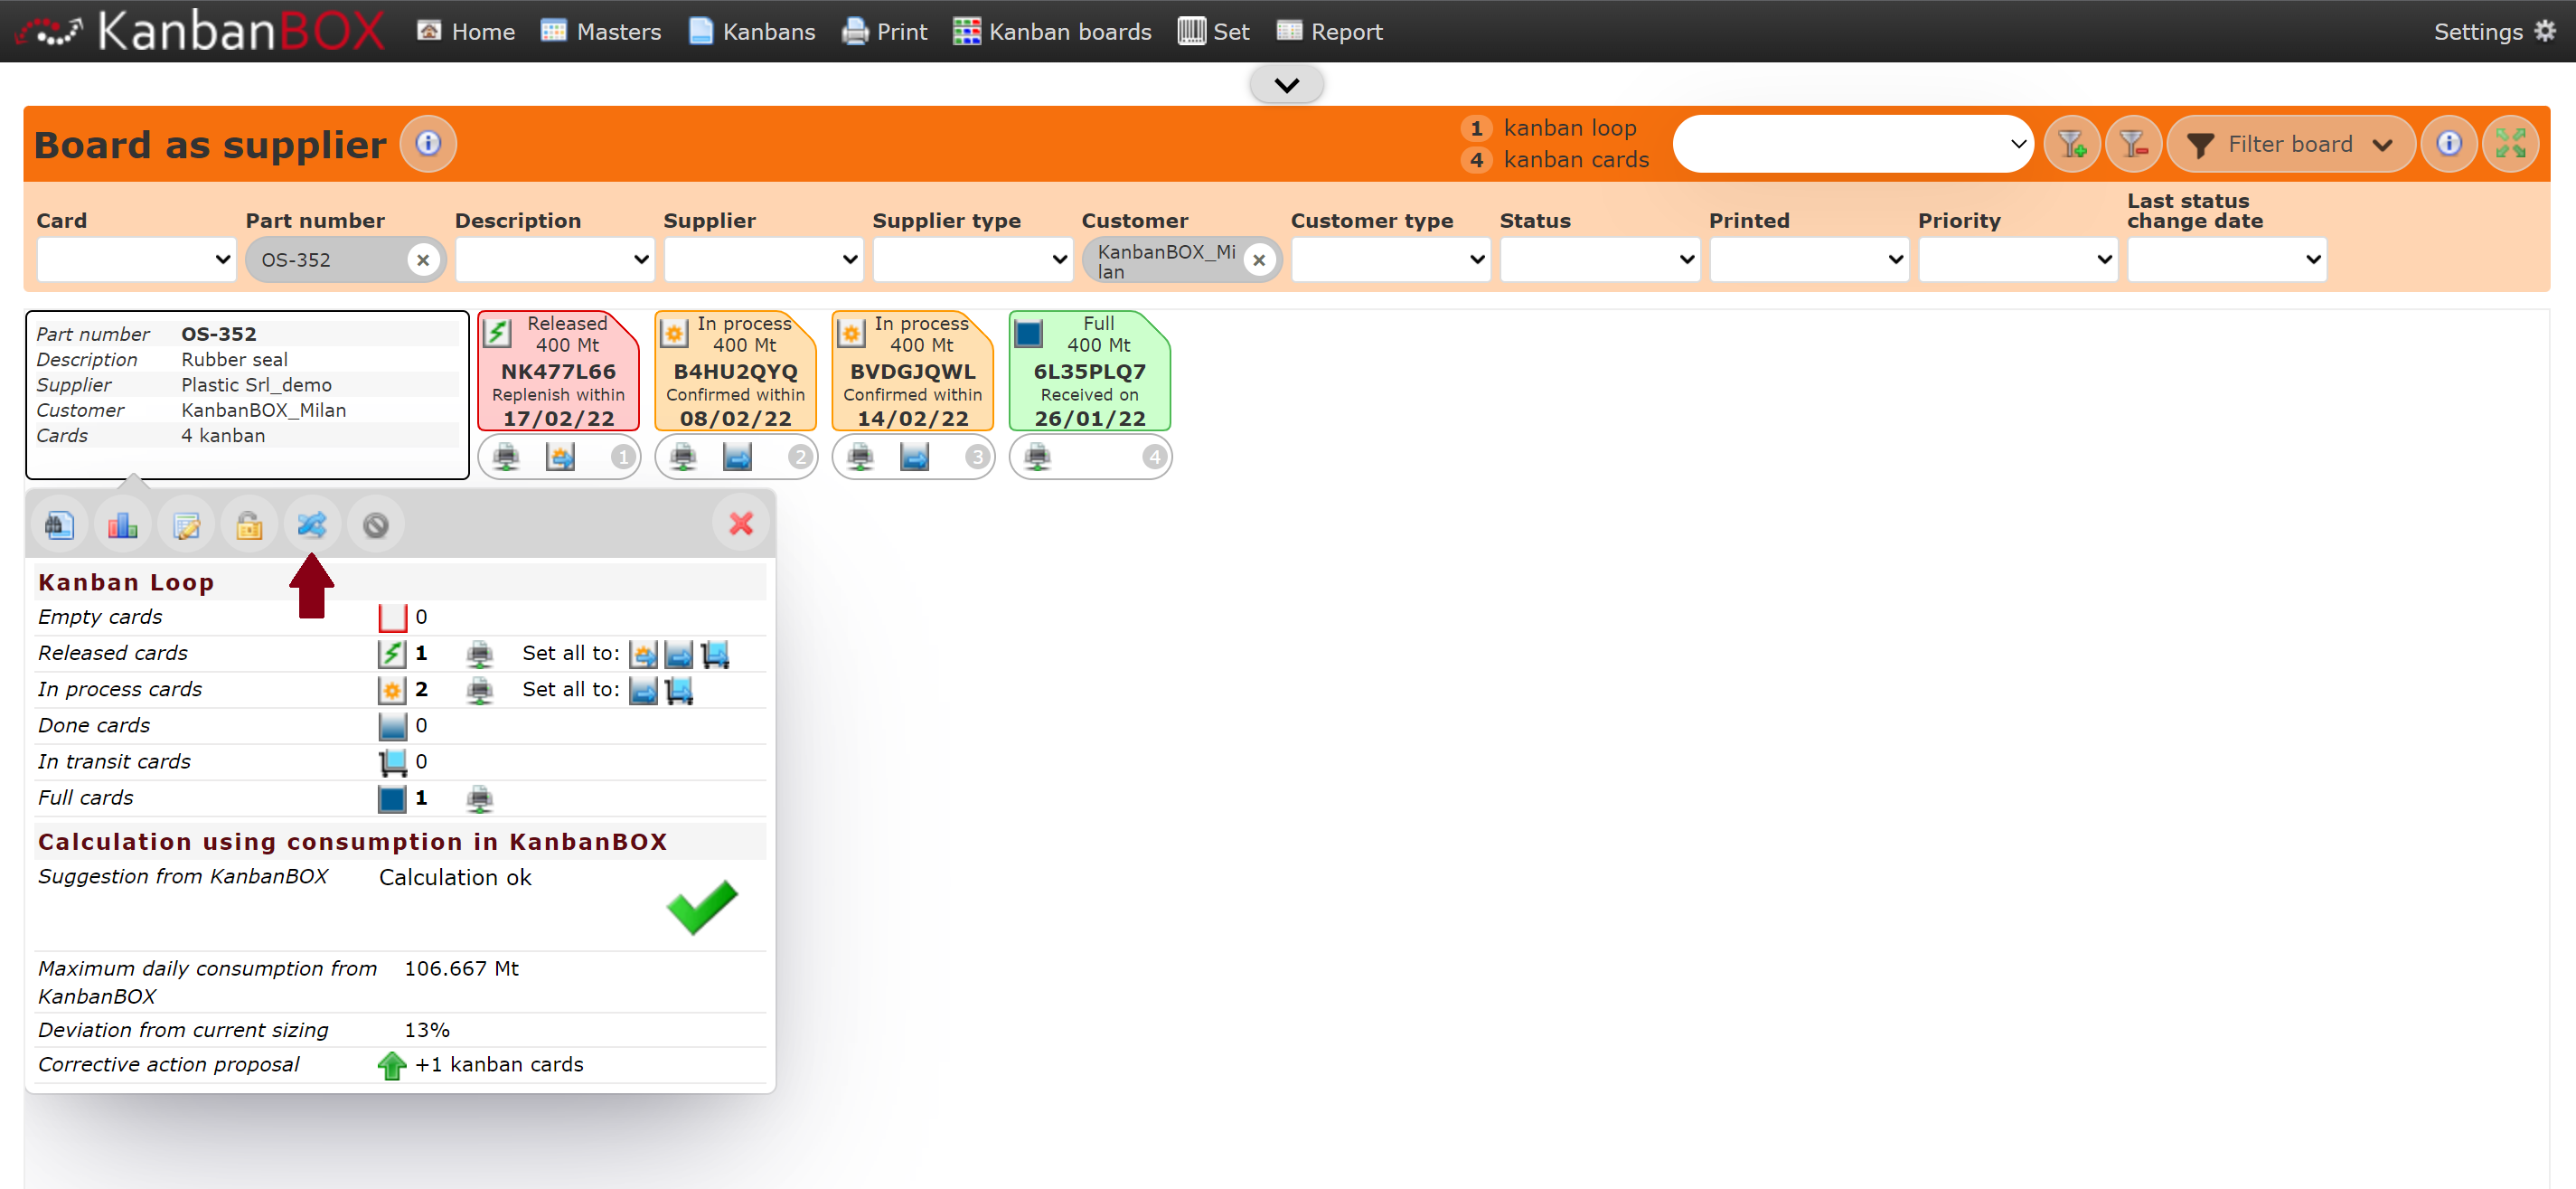Open the saved filter dropdown in header
2576x1189 pixels.
[1853, 144]
